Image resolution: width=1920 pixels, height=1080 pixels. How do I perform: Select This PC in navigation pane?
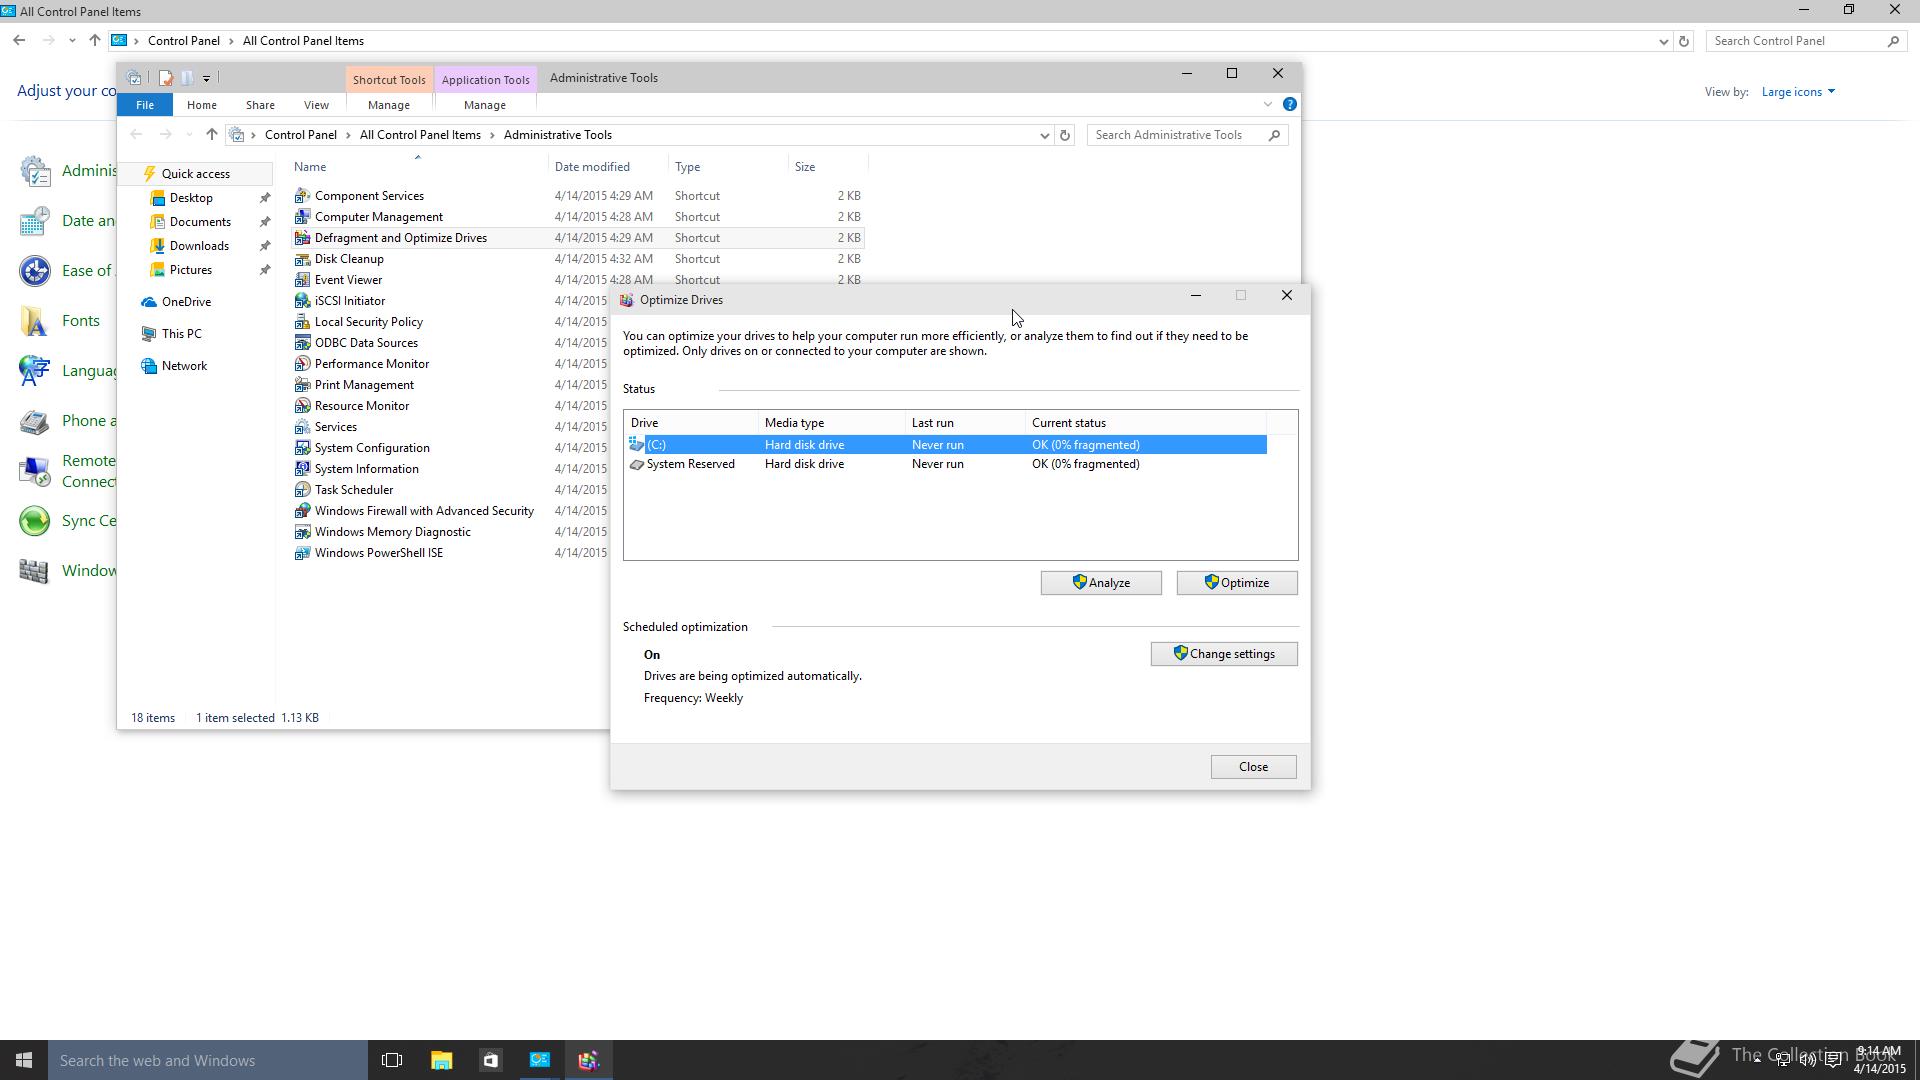pyautogui.click(x=181, y=334)
